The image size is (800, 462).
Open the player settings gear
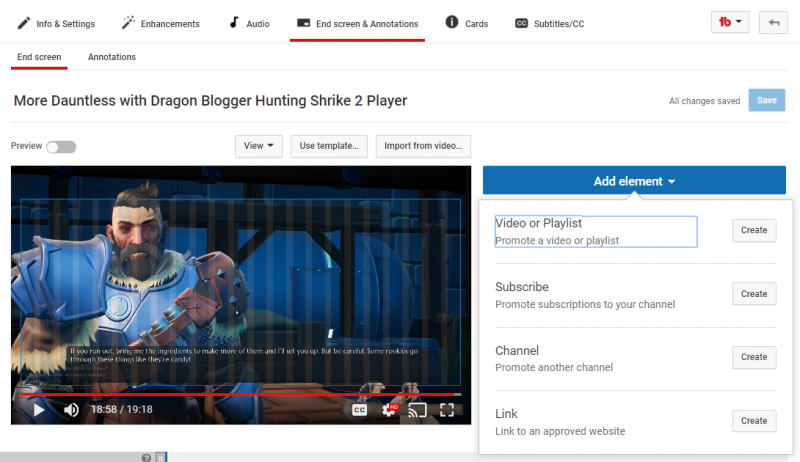389,409
